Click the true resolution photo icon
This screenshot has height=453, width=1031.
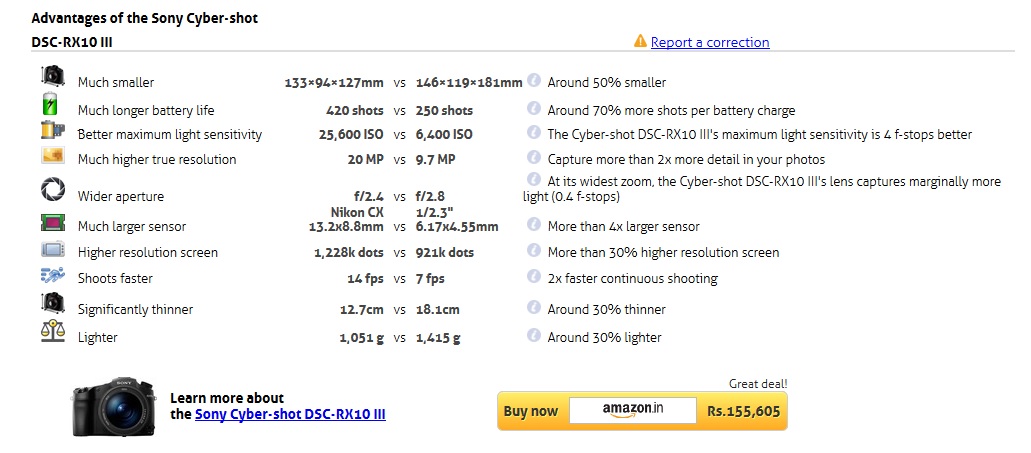[53, 156]
